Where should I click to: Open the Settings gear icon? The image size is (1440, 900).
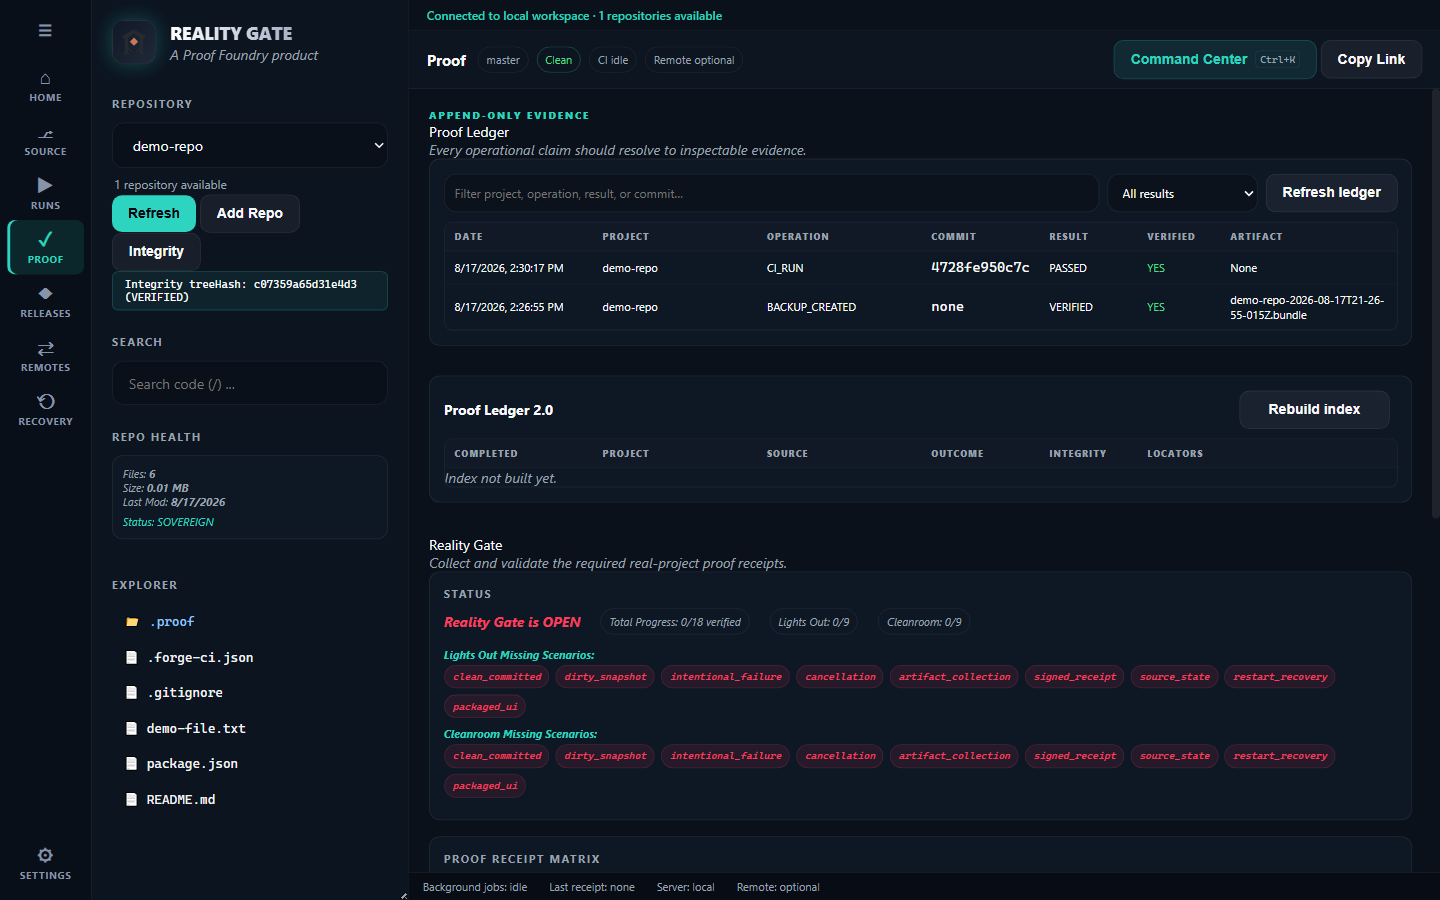(x=45, y=855)
